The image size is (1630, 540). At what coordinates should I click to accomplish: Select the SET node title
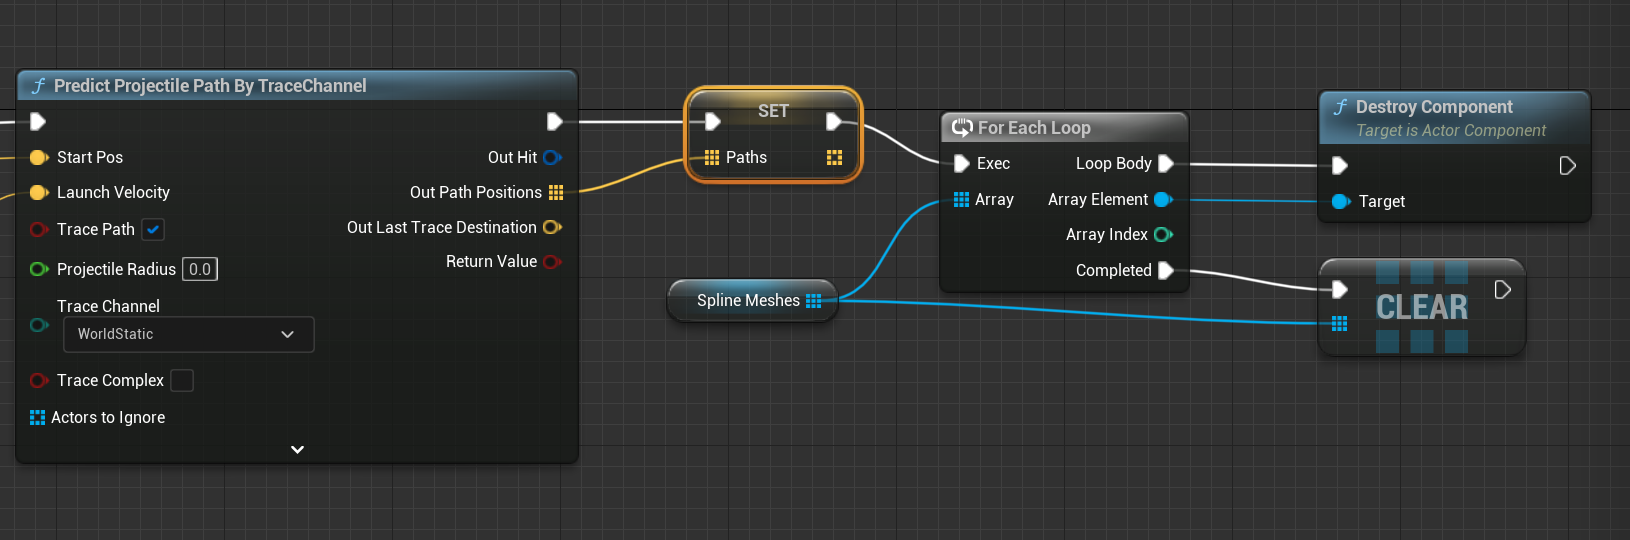[773, 111]
